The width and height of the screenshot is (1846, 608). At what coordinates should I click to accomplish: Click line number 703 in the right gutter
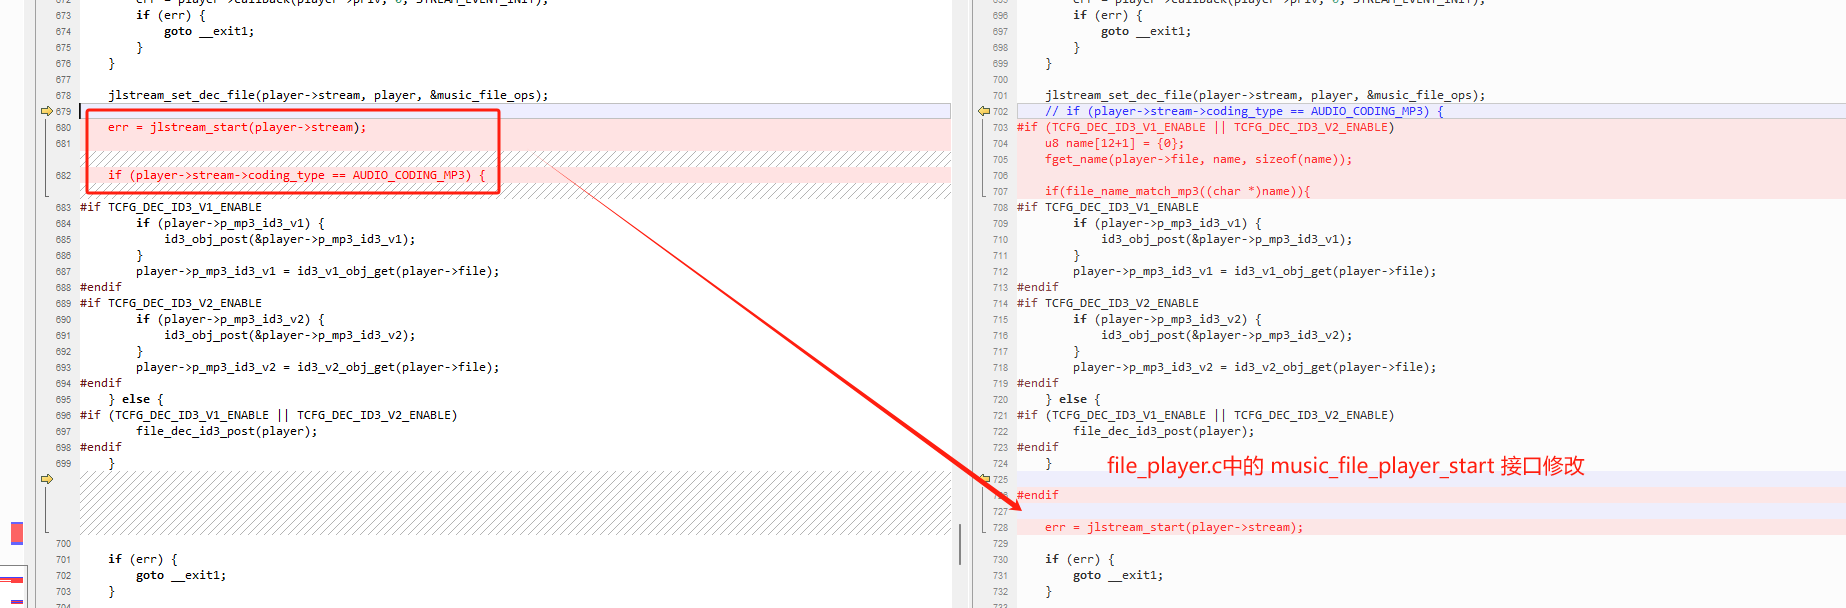click(1000, 127)
